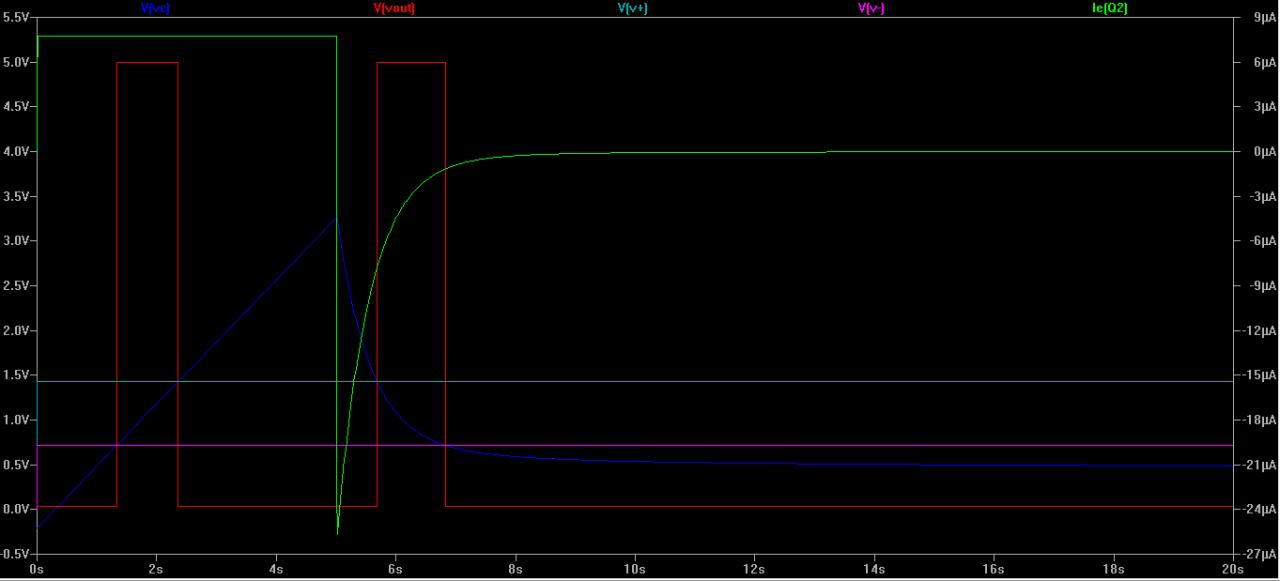Click the -6µA right axis label
Viewport: 1280px width, 581px height.
pos(1262,241)
